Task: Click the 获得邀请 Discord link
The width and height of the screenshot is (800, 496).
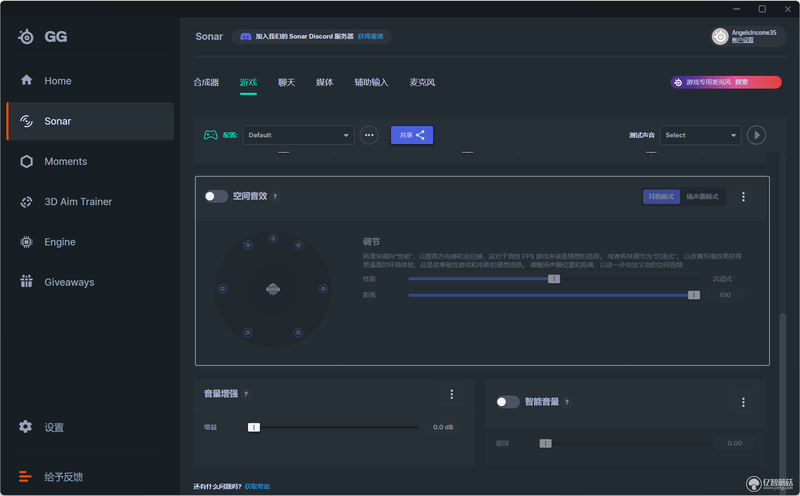Action: pos(370,36)
